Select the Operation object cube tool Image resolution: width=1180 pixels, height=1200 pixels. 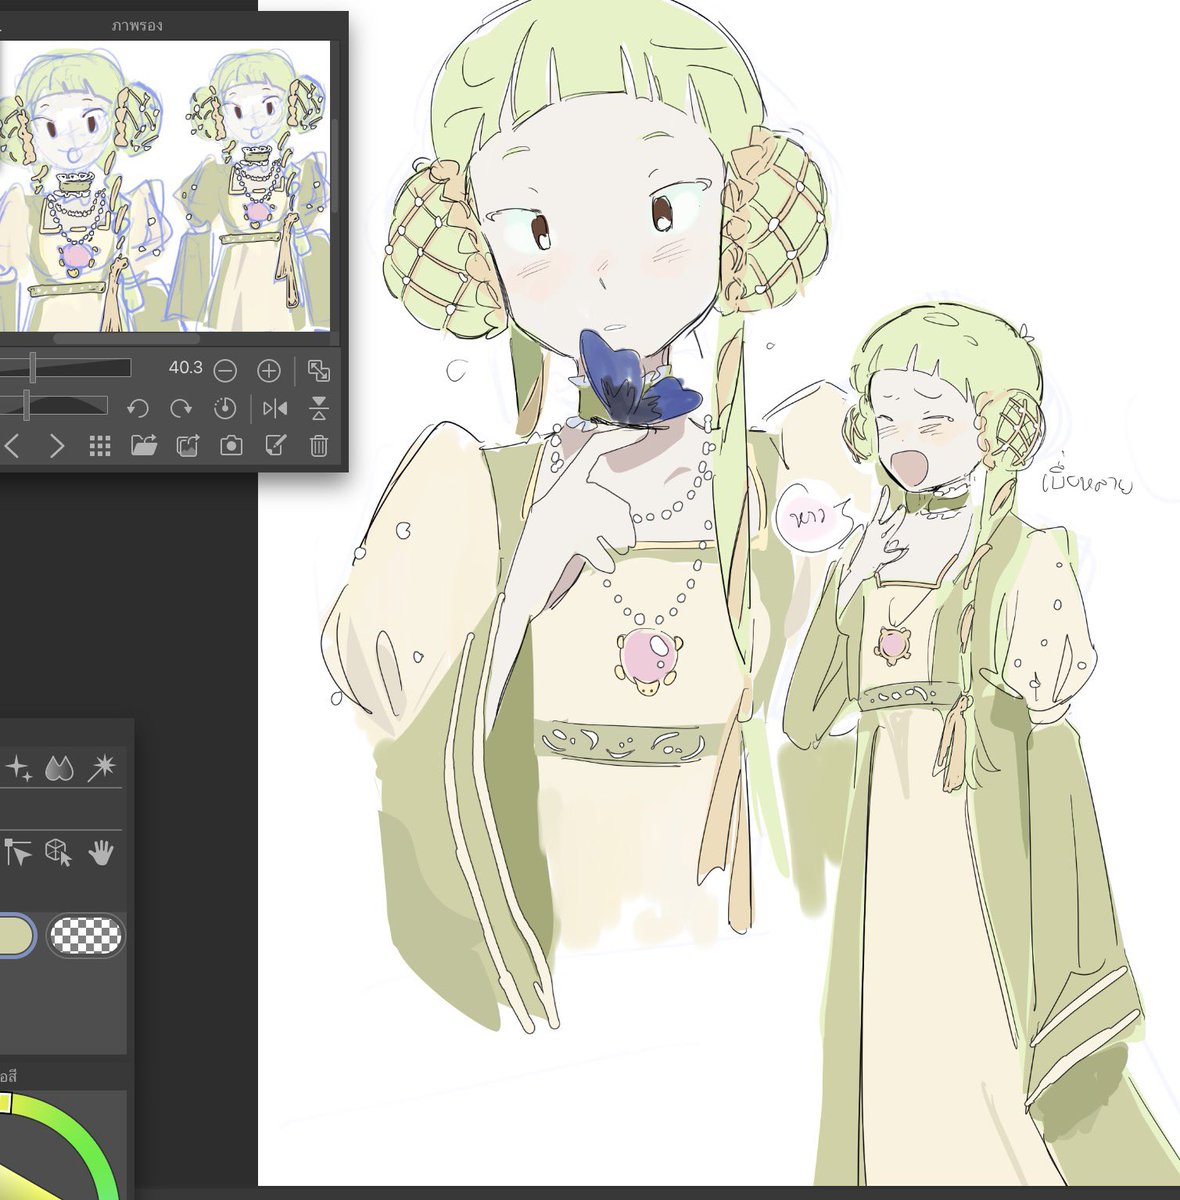click(x=60, y=852)
